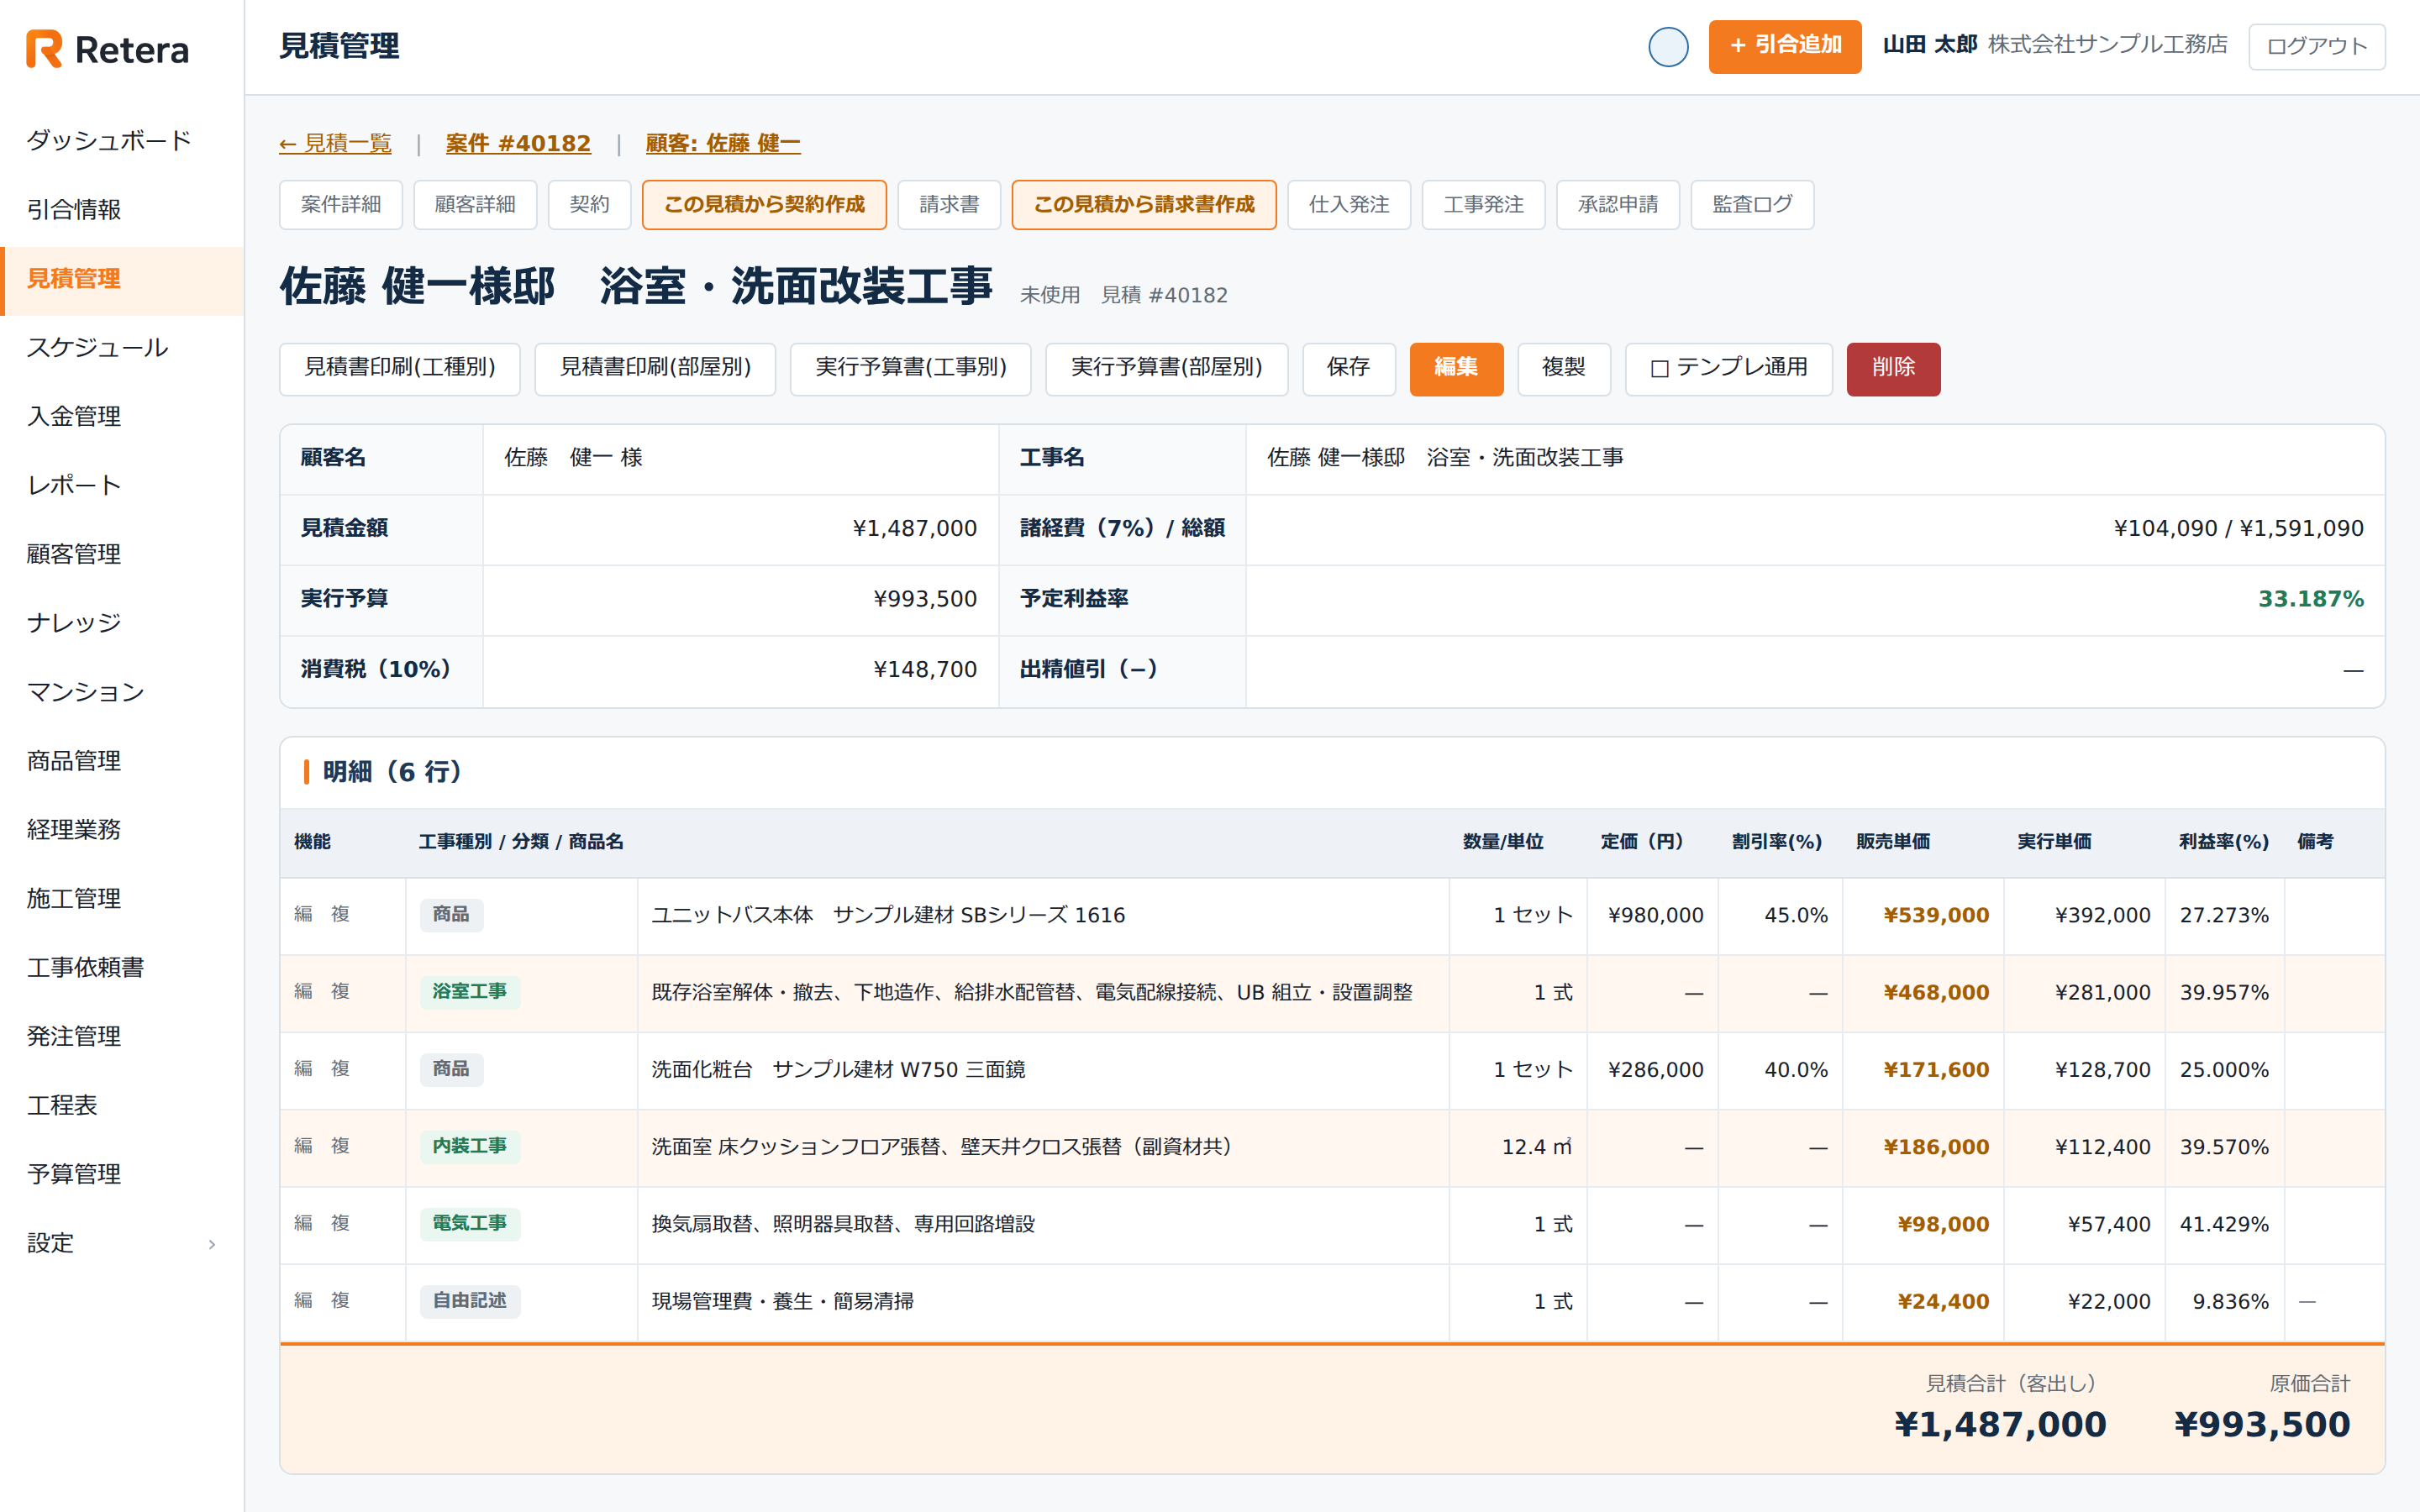Click the 見積書印刷(部屋別) button

point(655,369)
